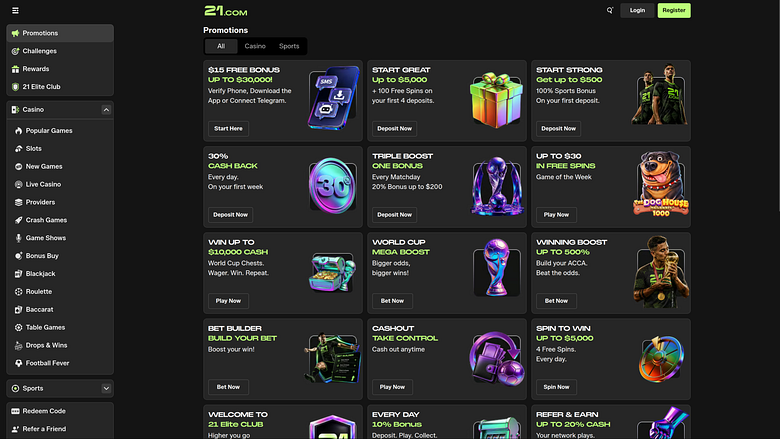
Task: Click Deposit Now on 30% Cash Back
Action: coord(230,215)
